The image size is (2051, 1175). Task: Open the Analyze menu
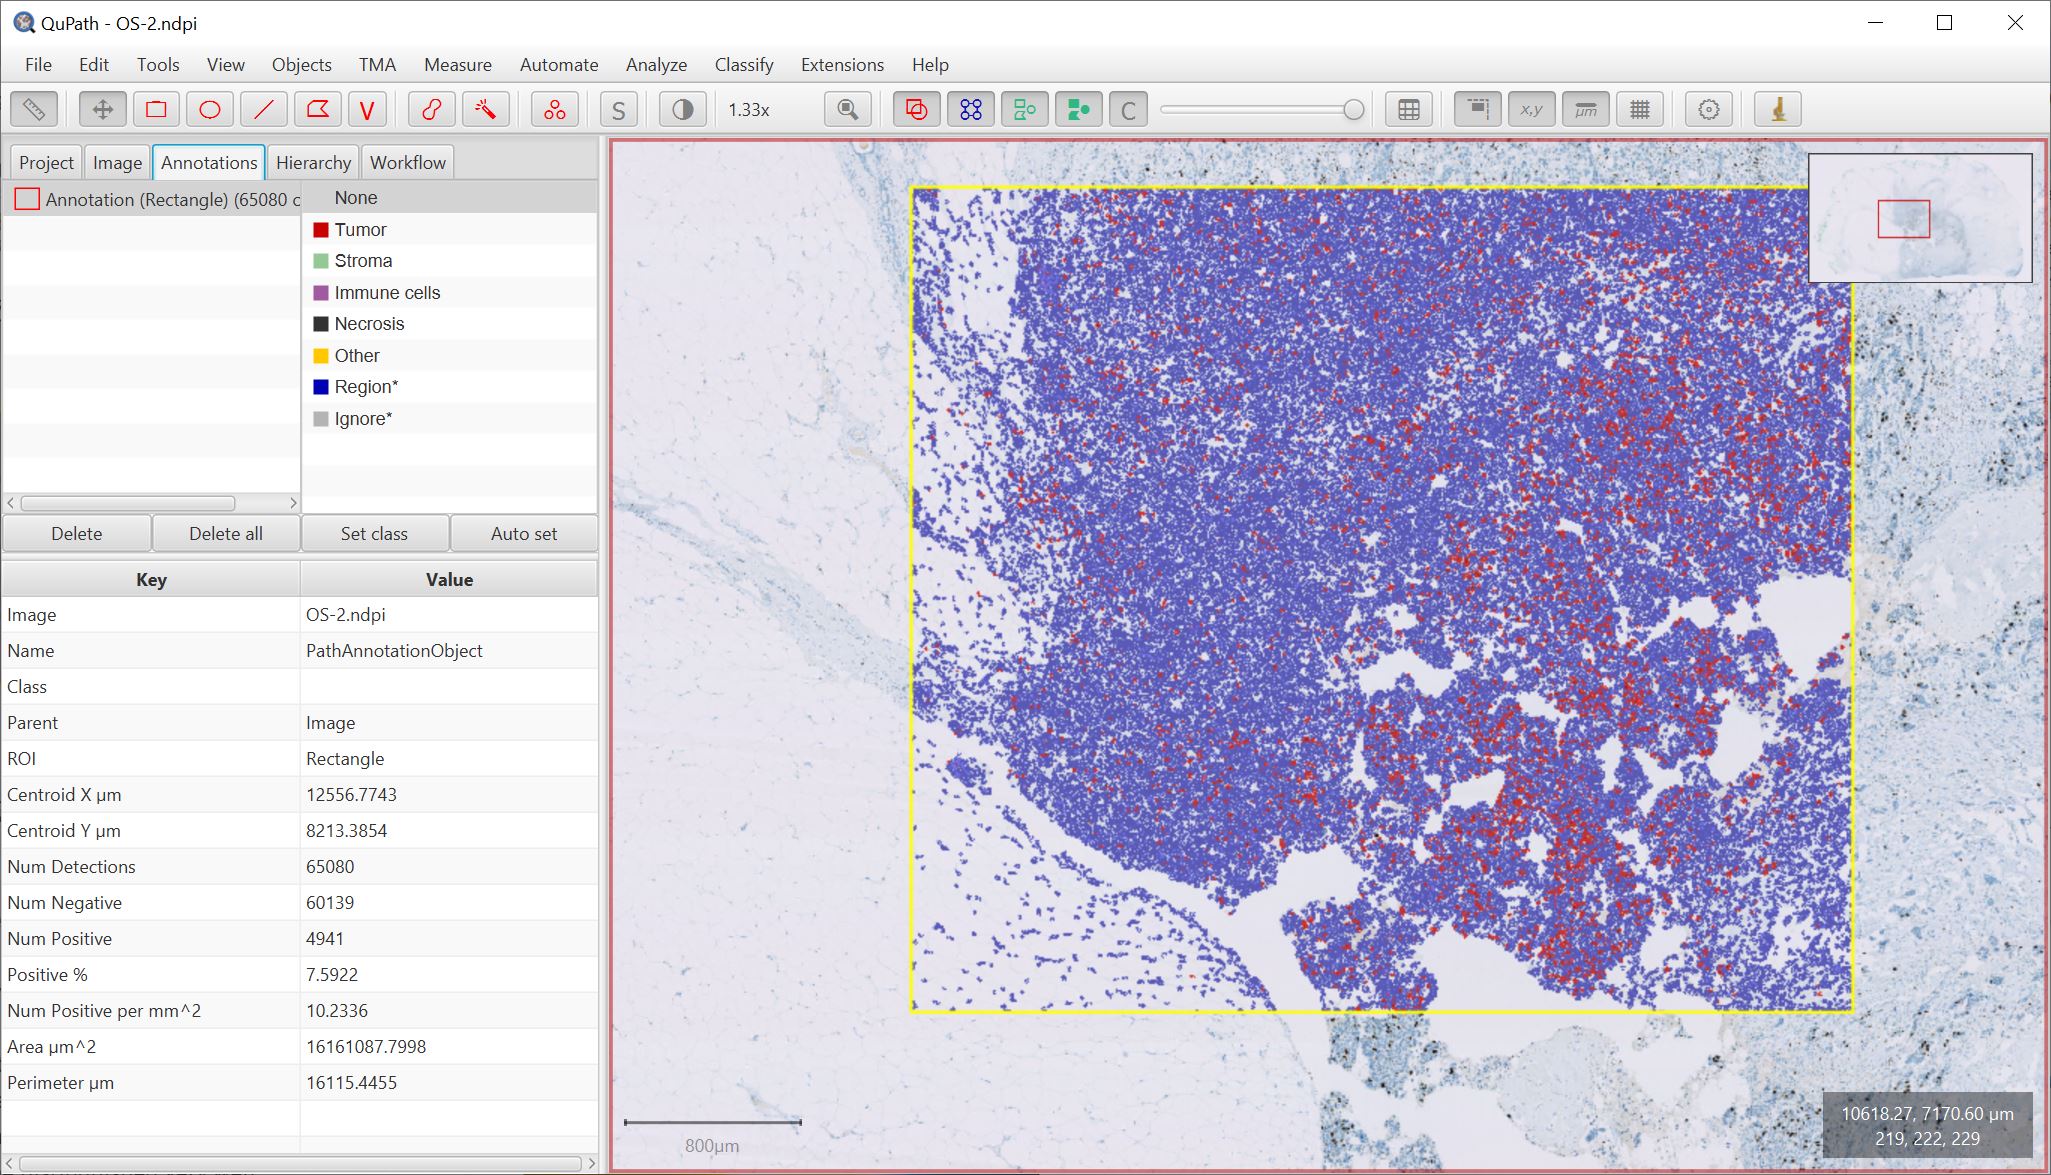point(655,63)
